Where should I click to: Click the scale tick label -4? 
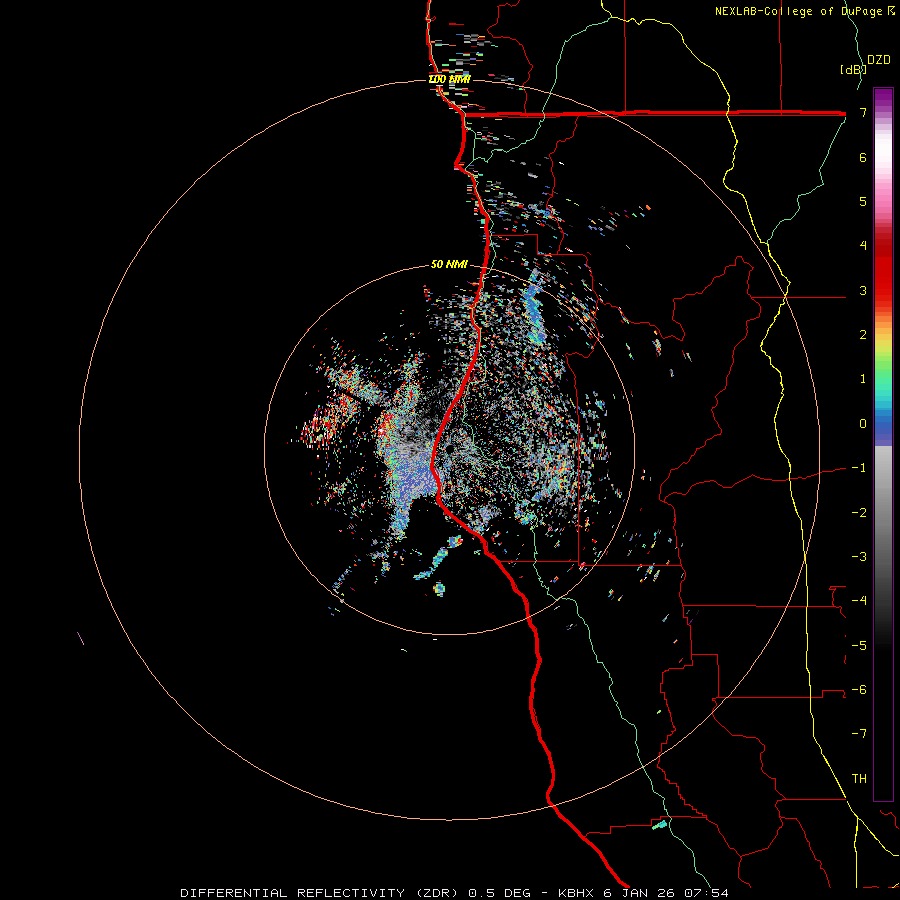[859, 601]
